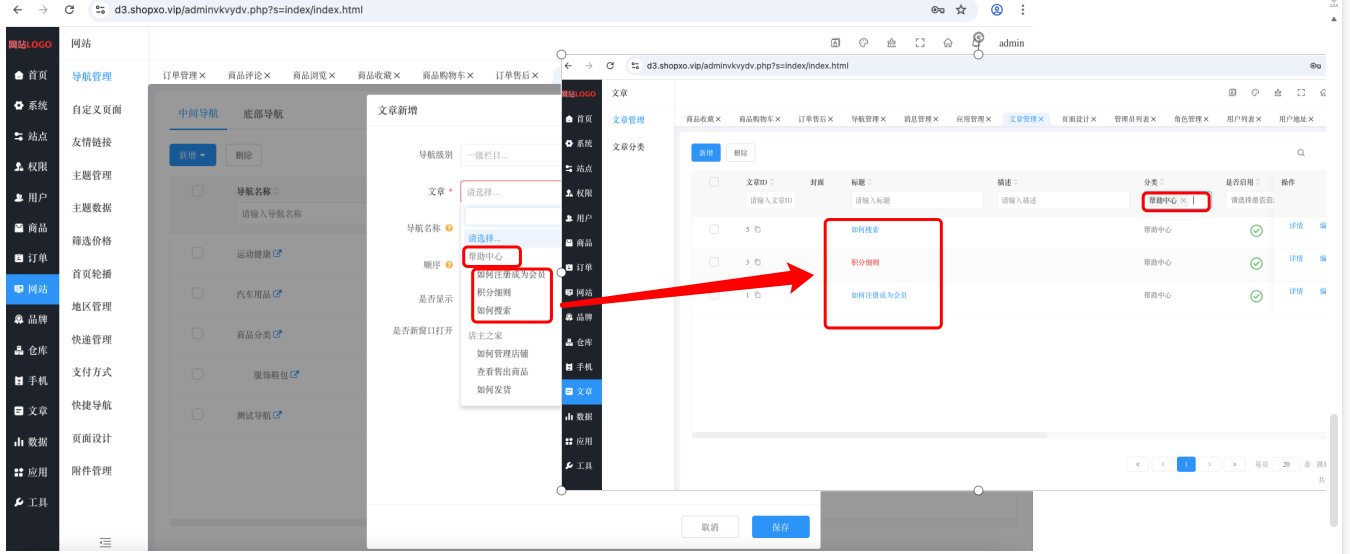
Task: Tick the checkbox in the 测试导航 row
Action: (198, 415)
